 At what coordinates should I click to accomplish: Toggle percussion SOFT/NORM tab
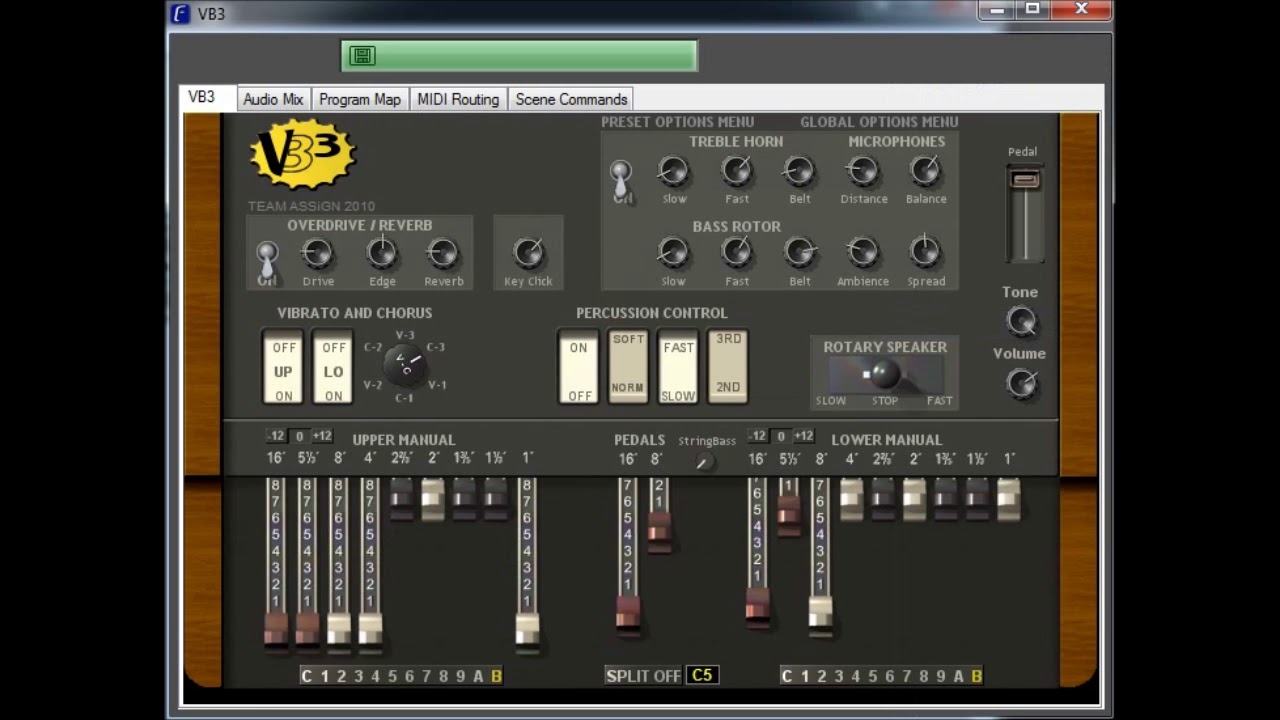coord(628,366)
